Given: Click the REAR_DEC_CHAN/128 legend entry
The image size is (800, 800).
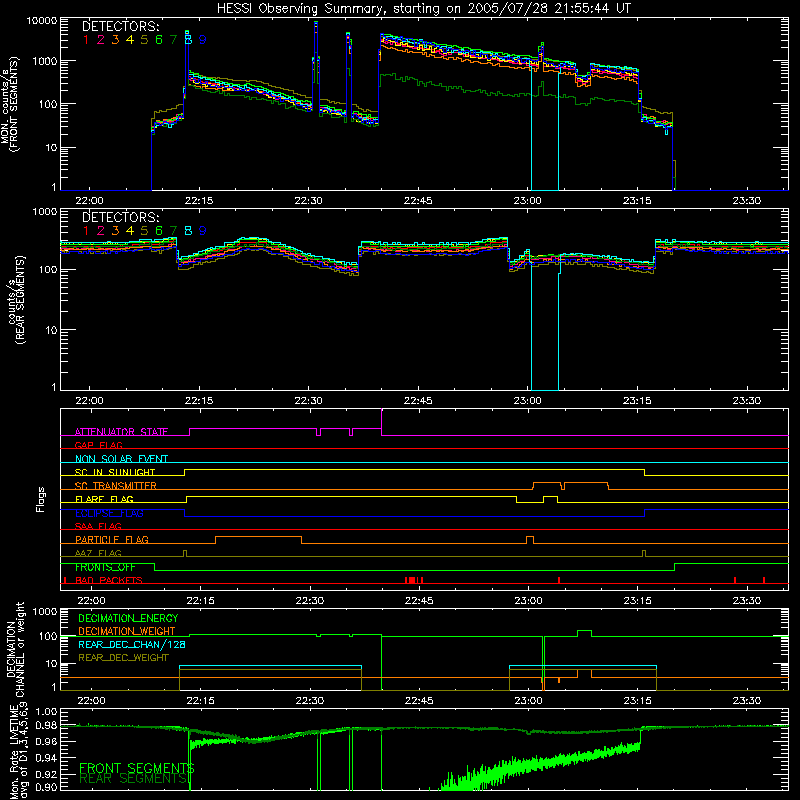Looking at the screenshot, I should 132,644.
